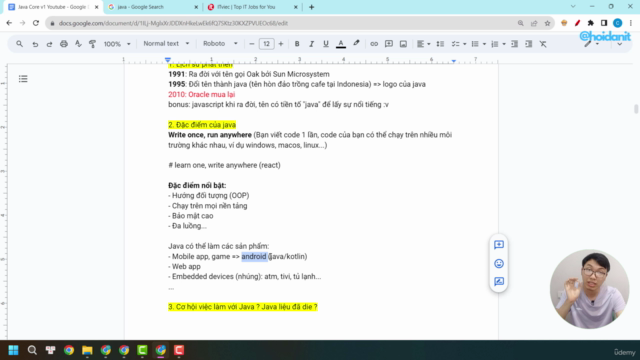The height and width of the screenshot is (360, 640).
Task: Open the highlight color picker
Action: (x=356, y=43)
